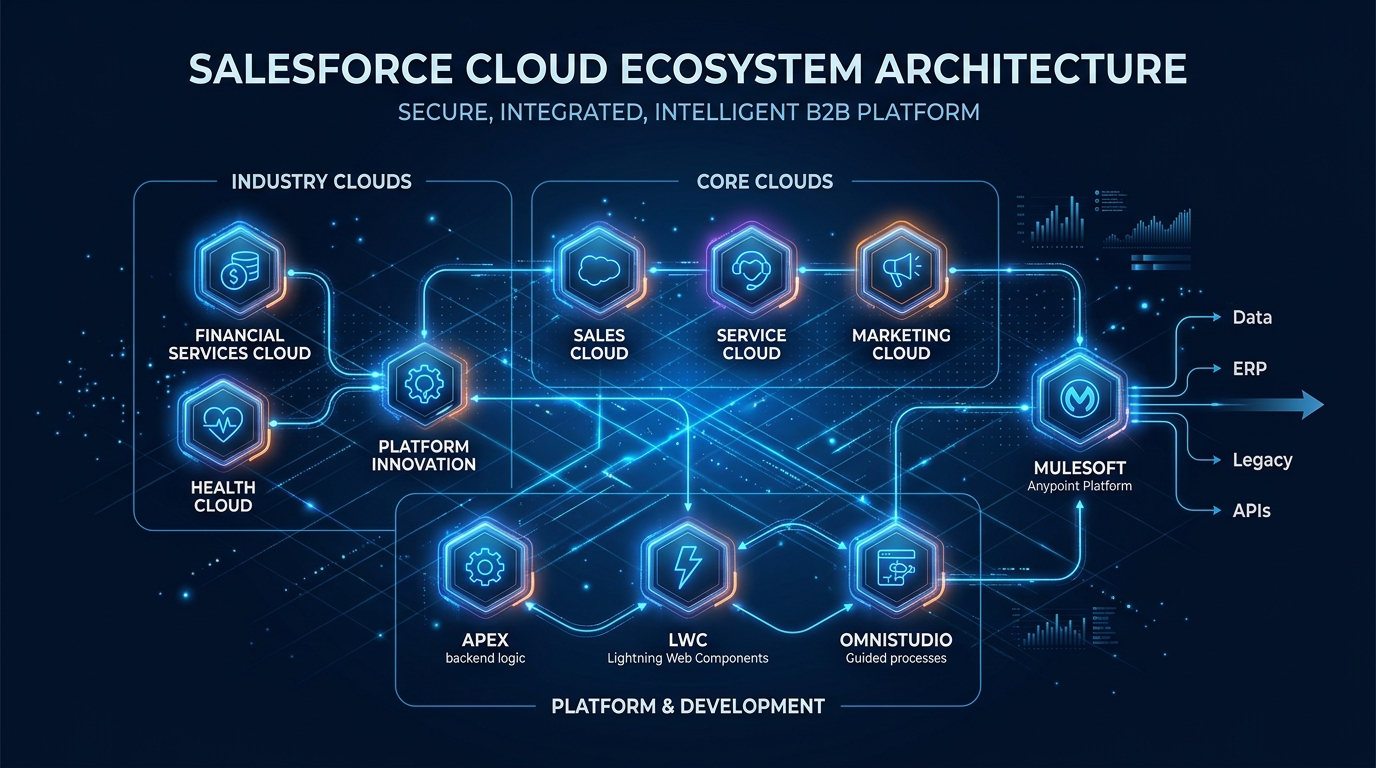Click the Service Cloud headset icon
The image size is (1376, 768).
point(752,270)
